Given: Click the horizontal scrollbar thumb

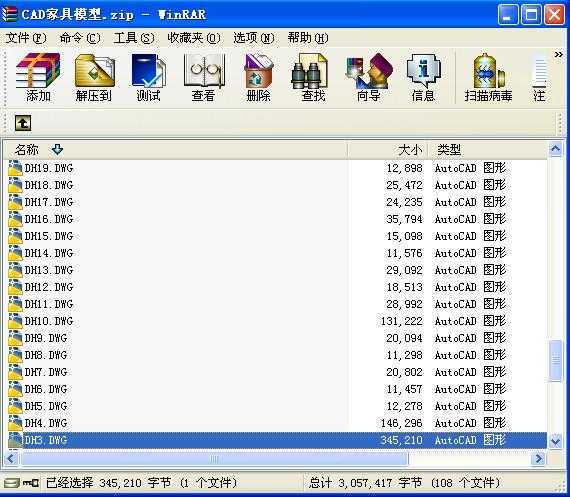Looking at the screenshot, I should (x=214, y=458).
